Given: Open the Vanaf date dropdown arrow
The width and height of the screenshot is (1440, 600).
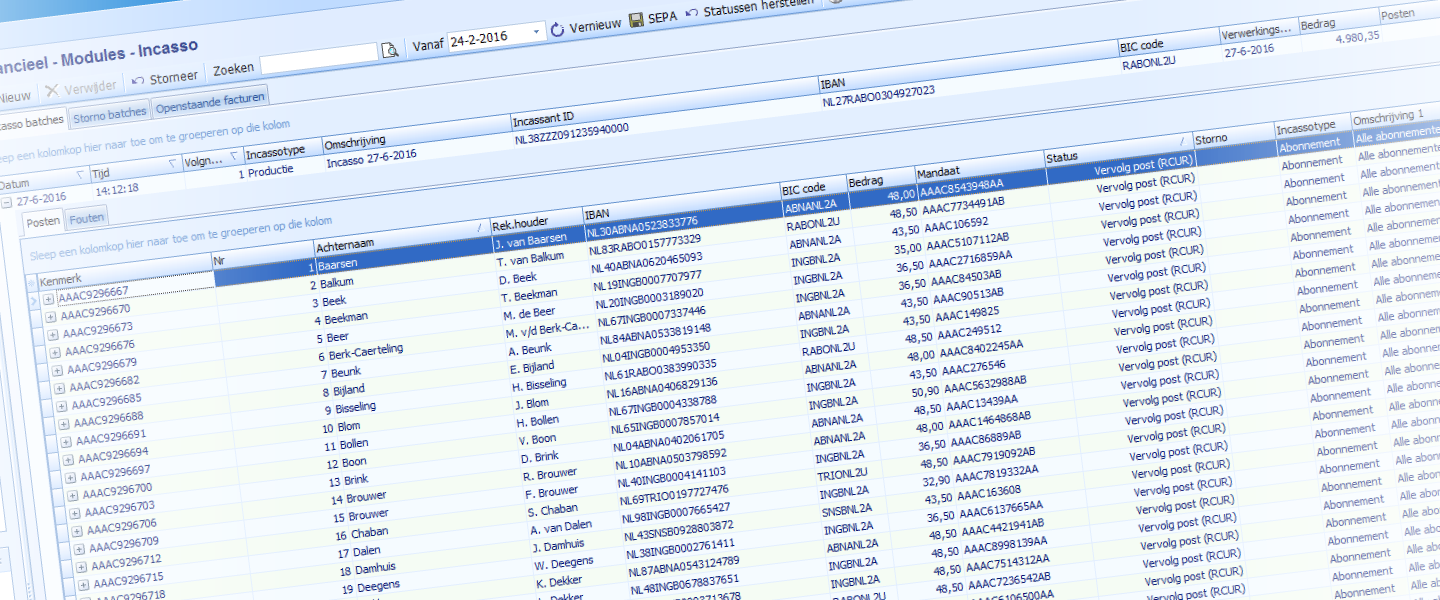Looking at the screenshot, I should (537, 32).
